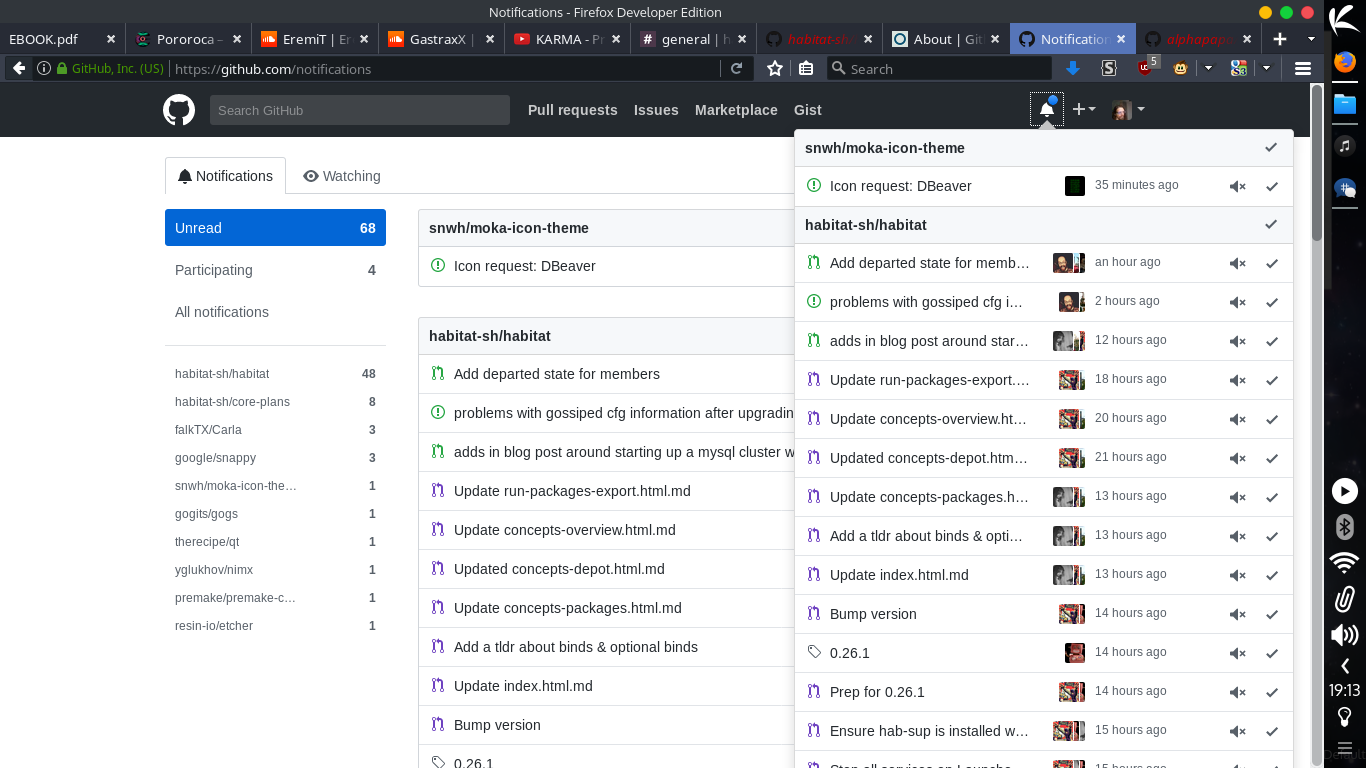Open the plus sign create new dropdown
The height and width of the screenshot is (768, 1366).
tap(1083, 109)
